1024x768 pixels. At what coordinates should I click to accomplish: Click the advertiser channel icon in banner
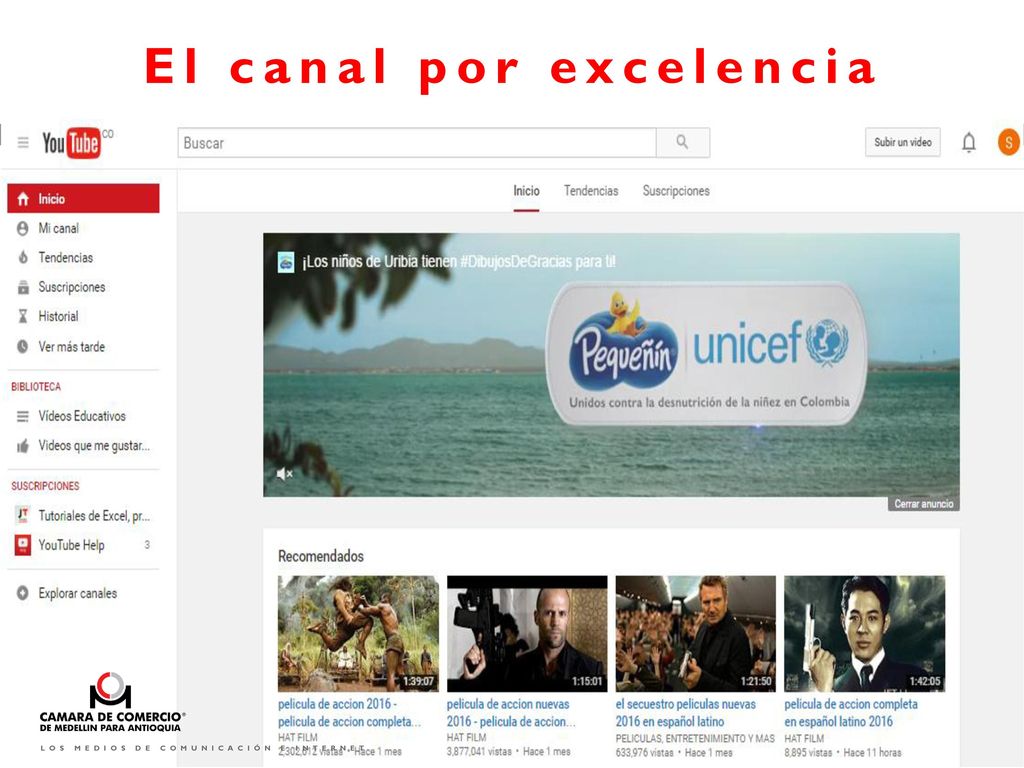286,262
